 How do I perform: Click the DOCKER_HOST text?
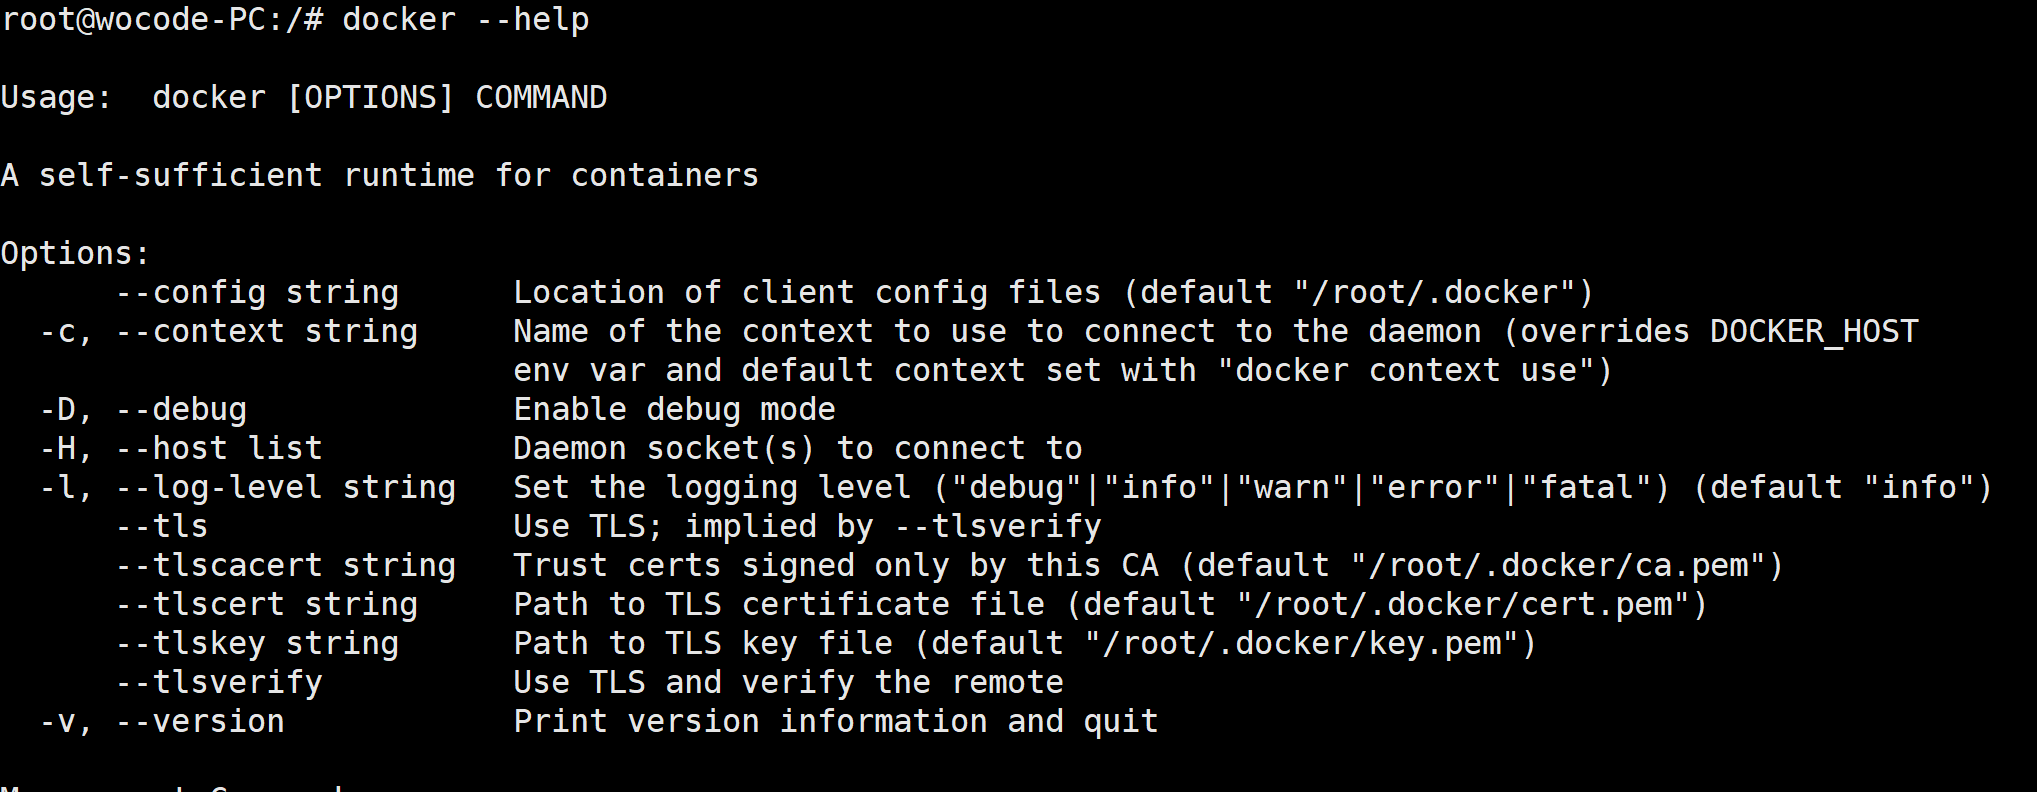point(1813,332)
